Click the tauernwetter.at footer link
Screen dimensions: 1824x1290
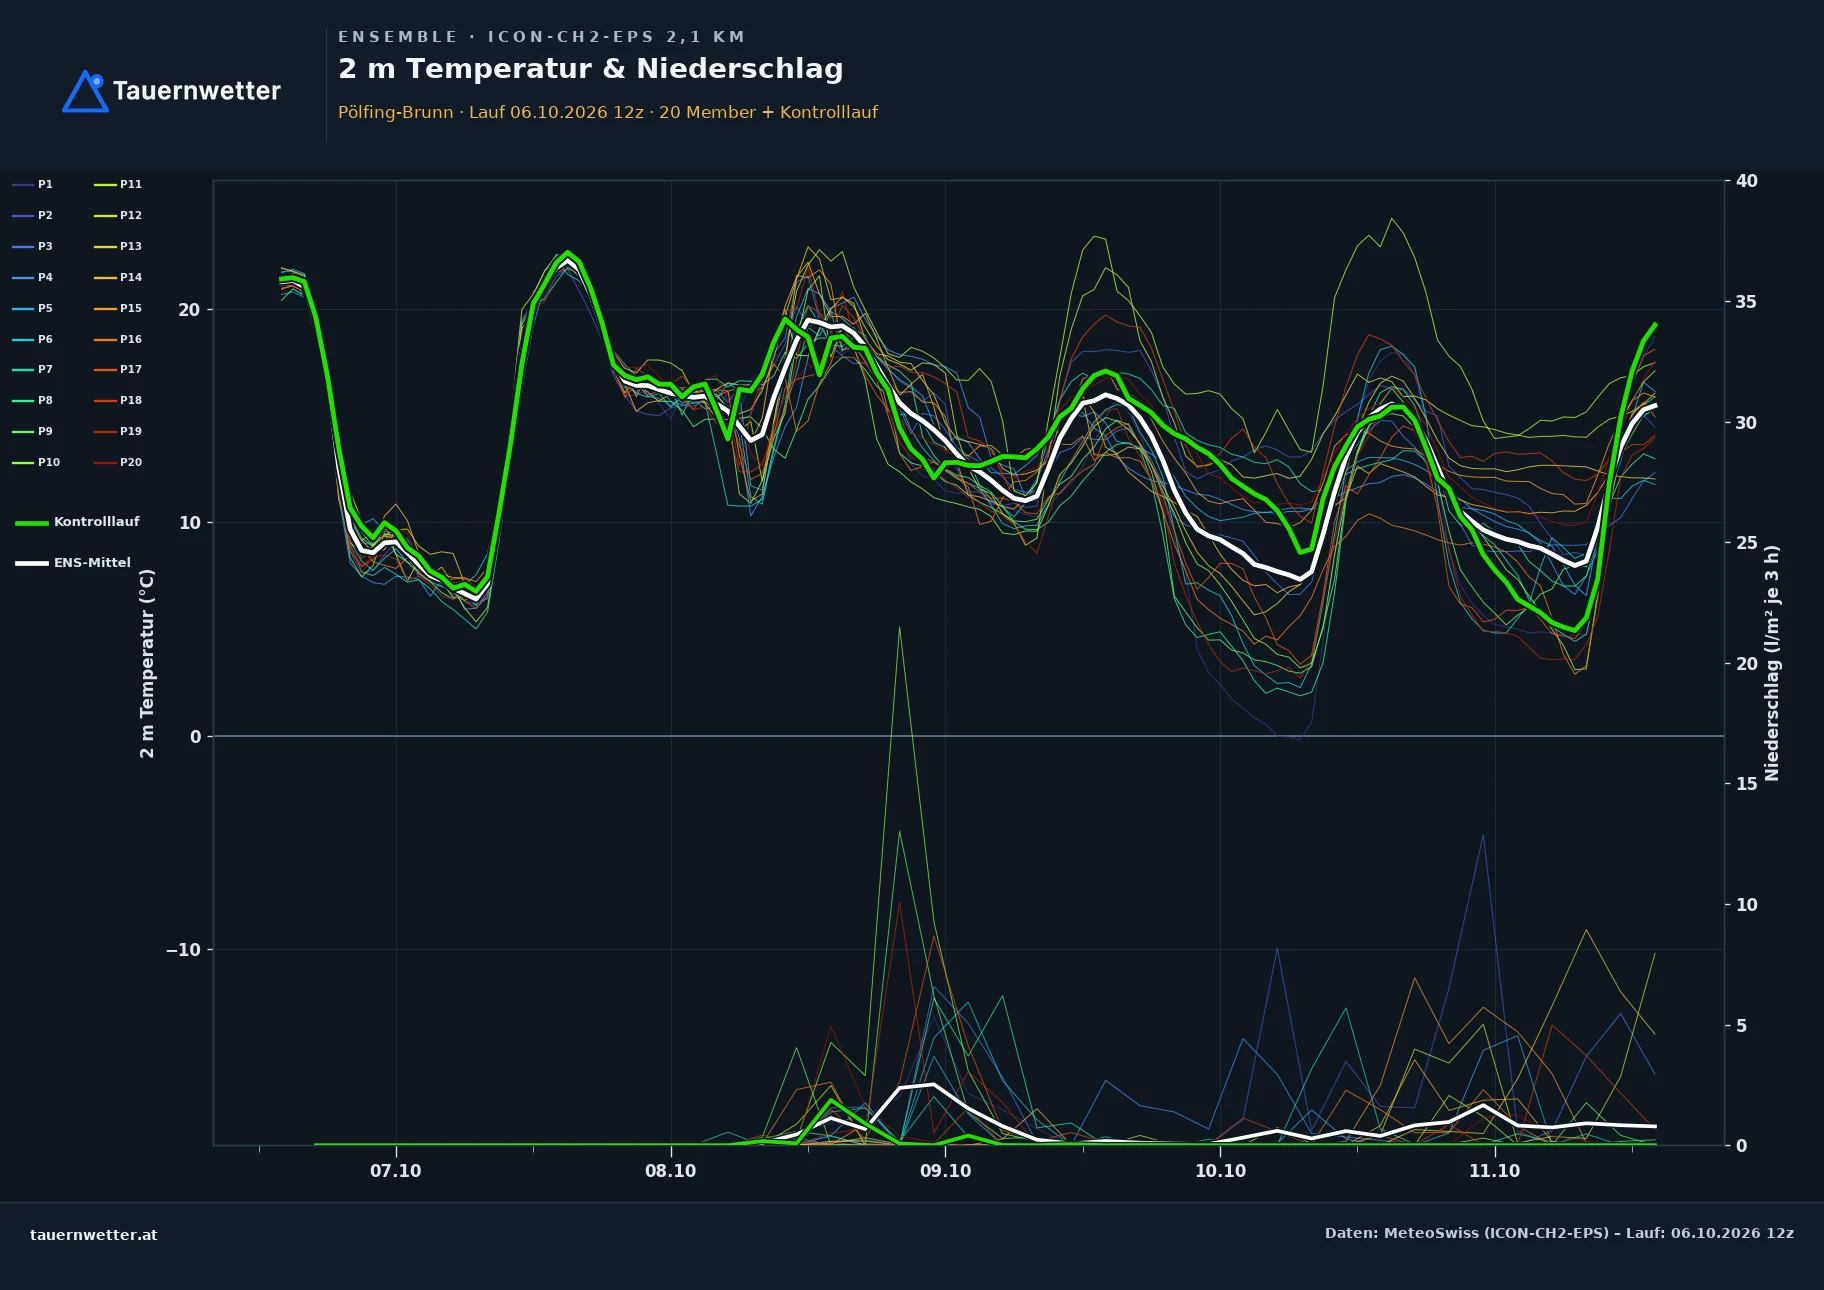coord(94,1235)
